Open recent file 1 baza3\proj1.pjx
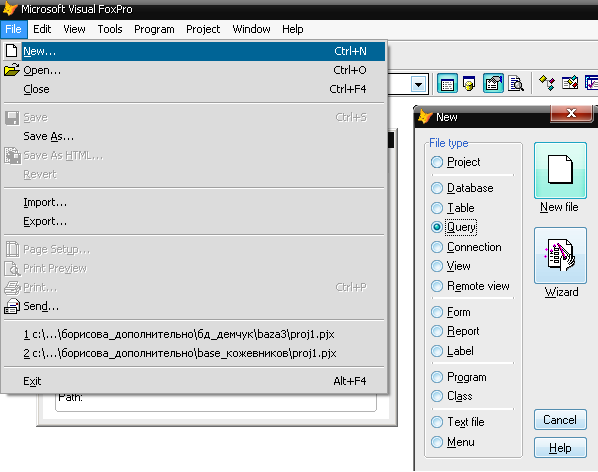 [x=194, y=334]
